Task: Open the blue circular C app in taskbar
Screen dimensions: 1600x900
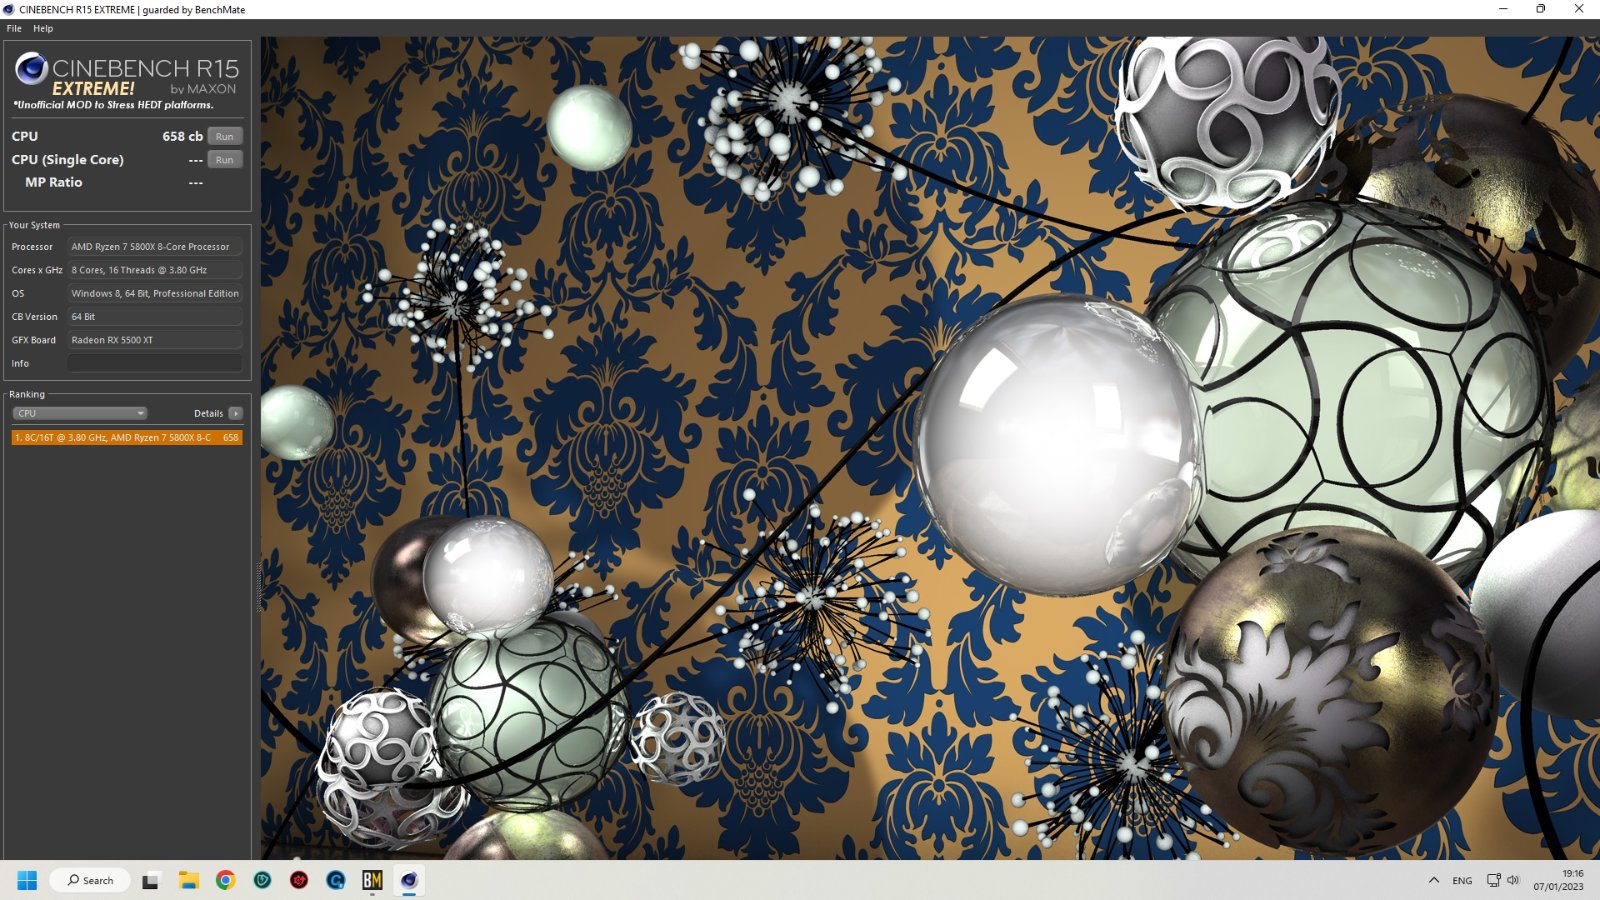Action: (x=336, y=880)
